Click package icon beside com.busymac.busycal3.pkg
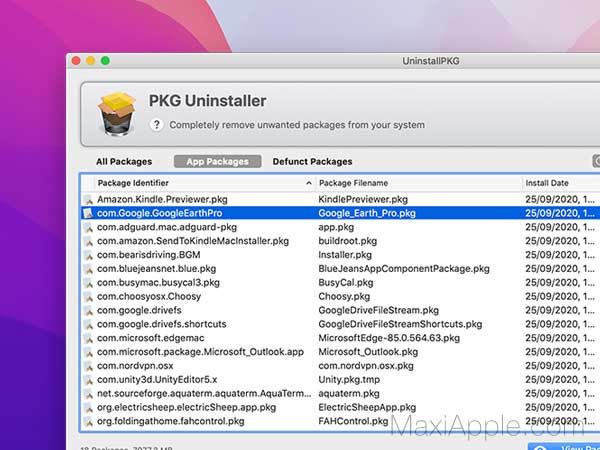The width and height of the screenshot is (600, 450). pos(88,283)
